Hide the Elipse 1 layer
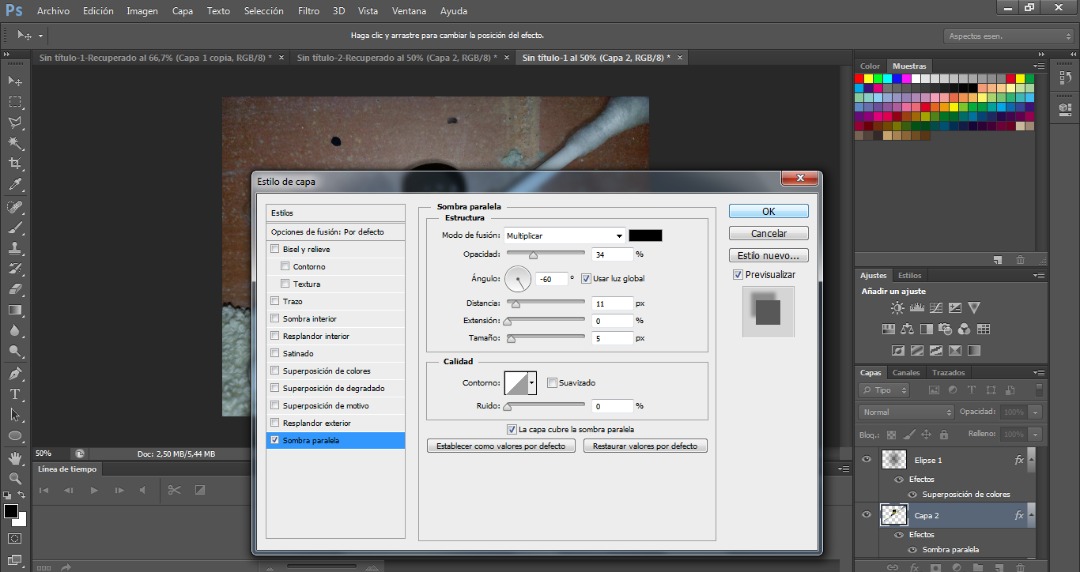Screen dimensions: 1080x572 (866, 460)
